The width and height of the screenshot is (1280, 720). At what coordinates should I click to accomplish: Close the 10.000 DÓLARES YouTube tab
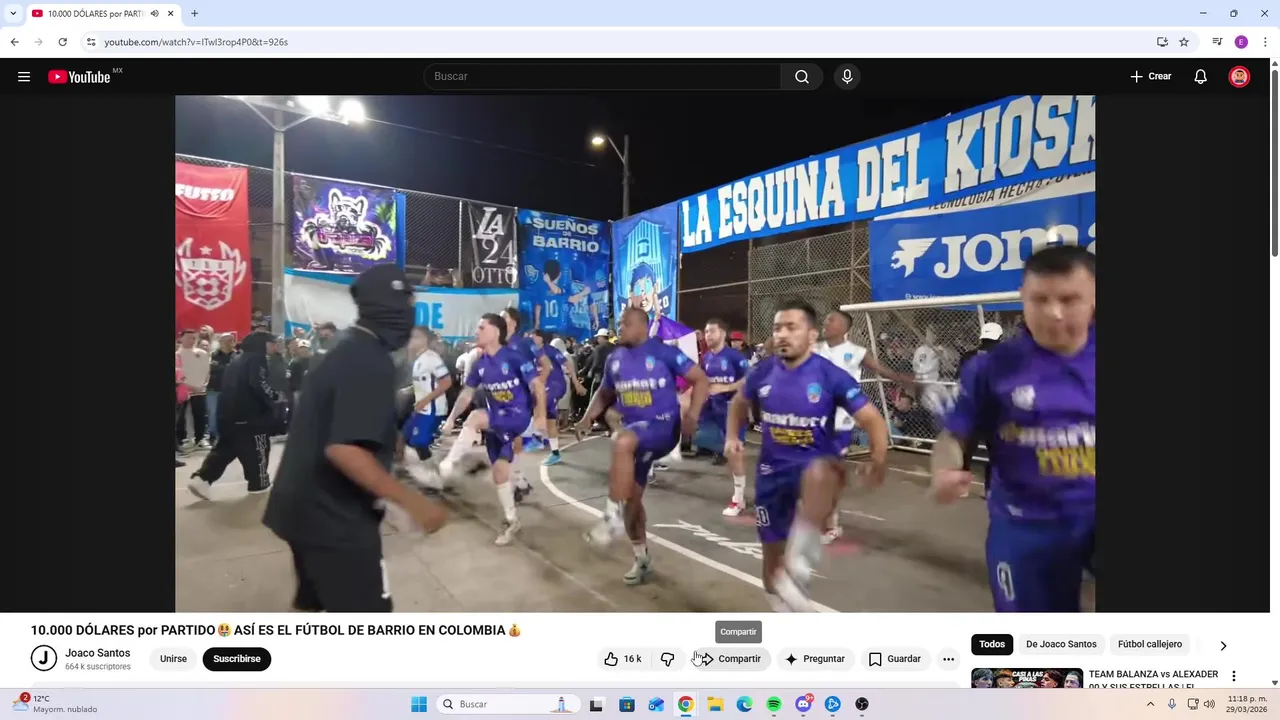171,14
